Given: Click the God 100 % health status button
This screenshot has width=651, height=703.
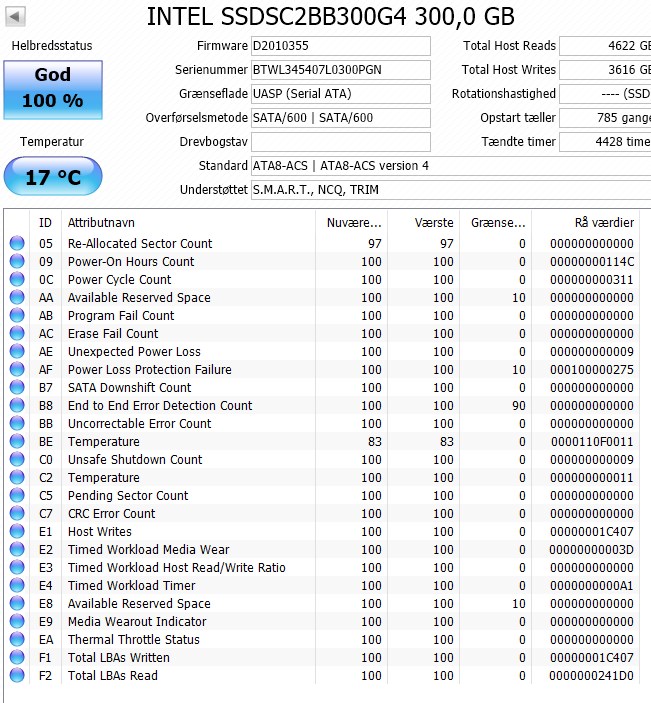Looking at the screenshot, I should [53, 90].
